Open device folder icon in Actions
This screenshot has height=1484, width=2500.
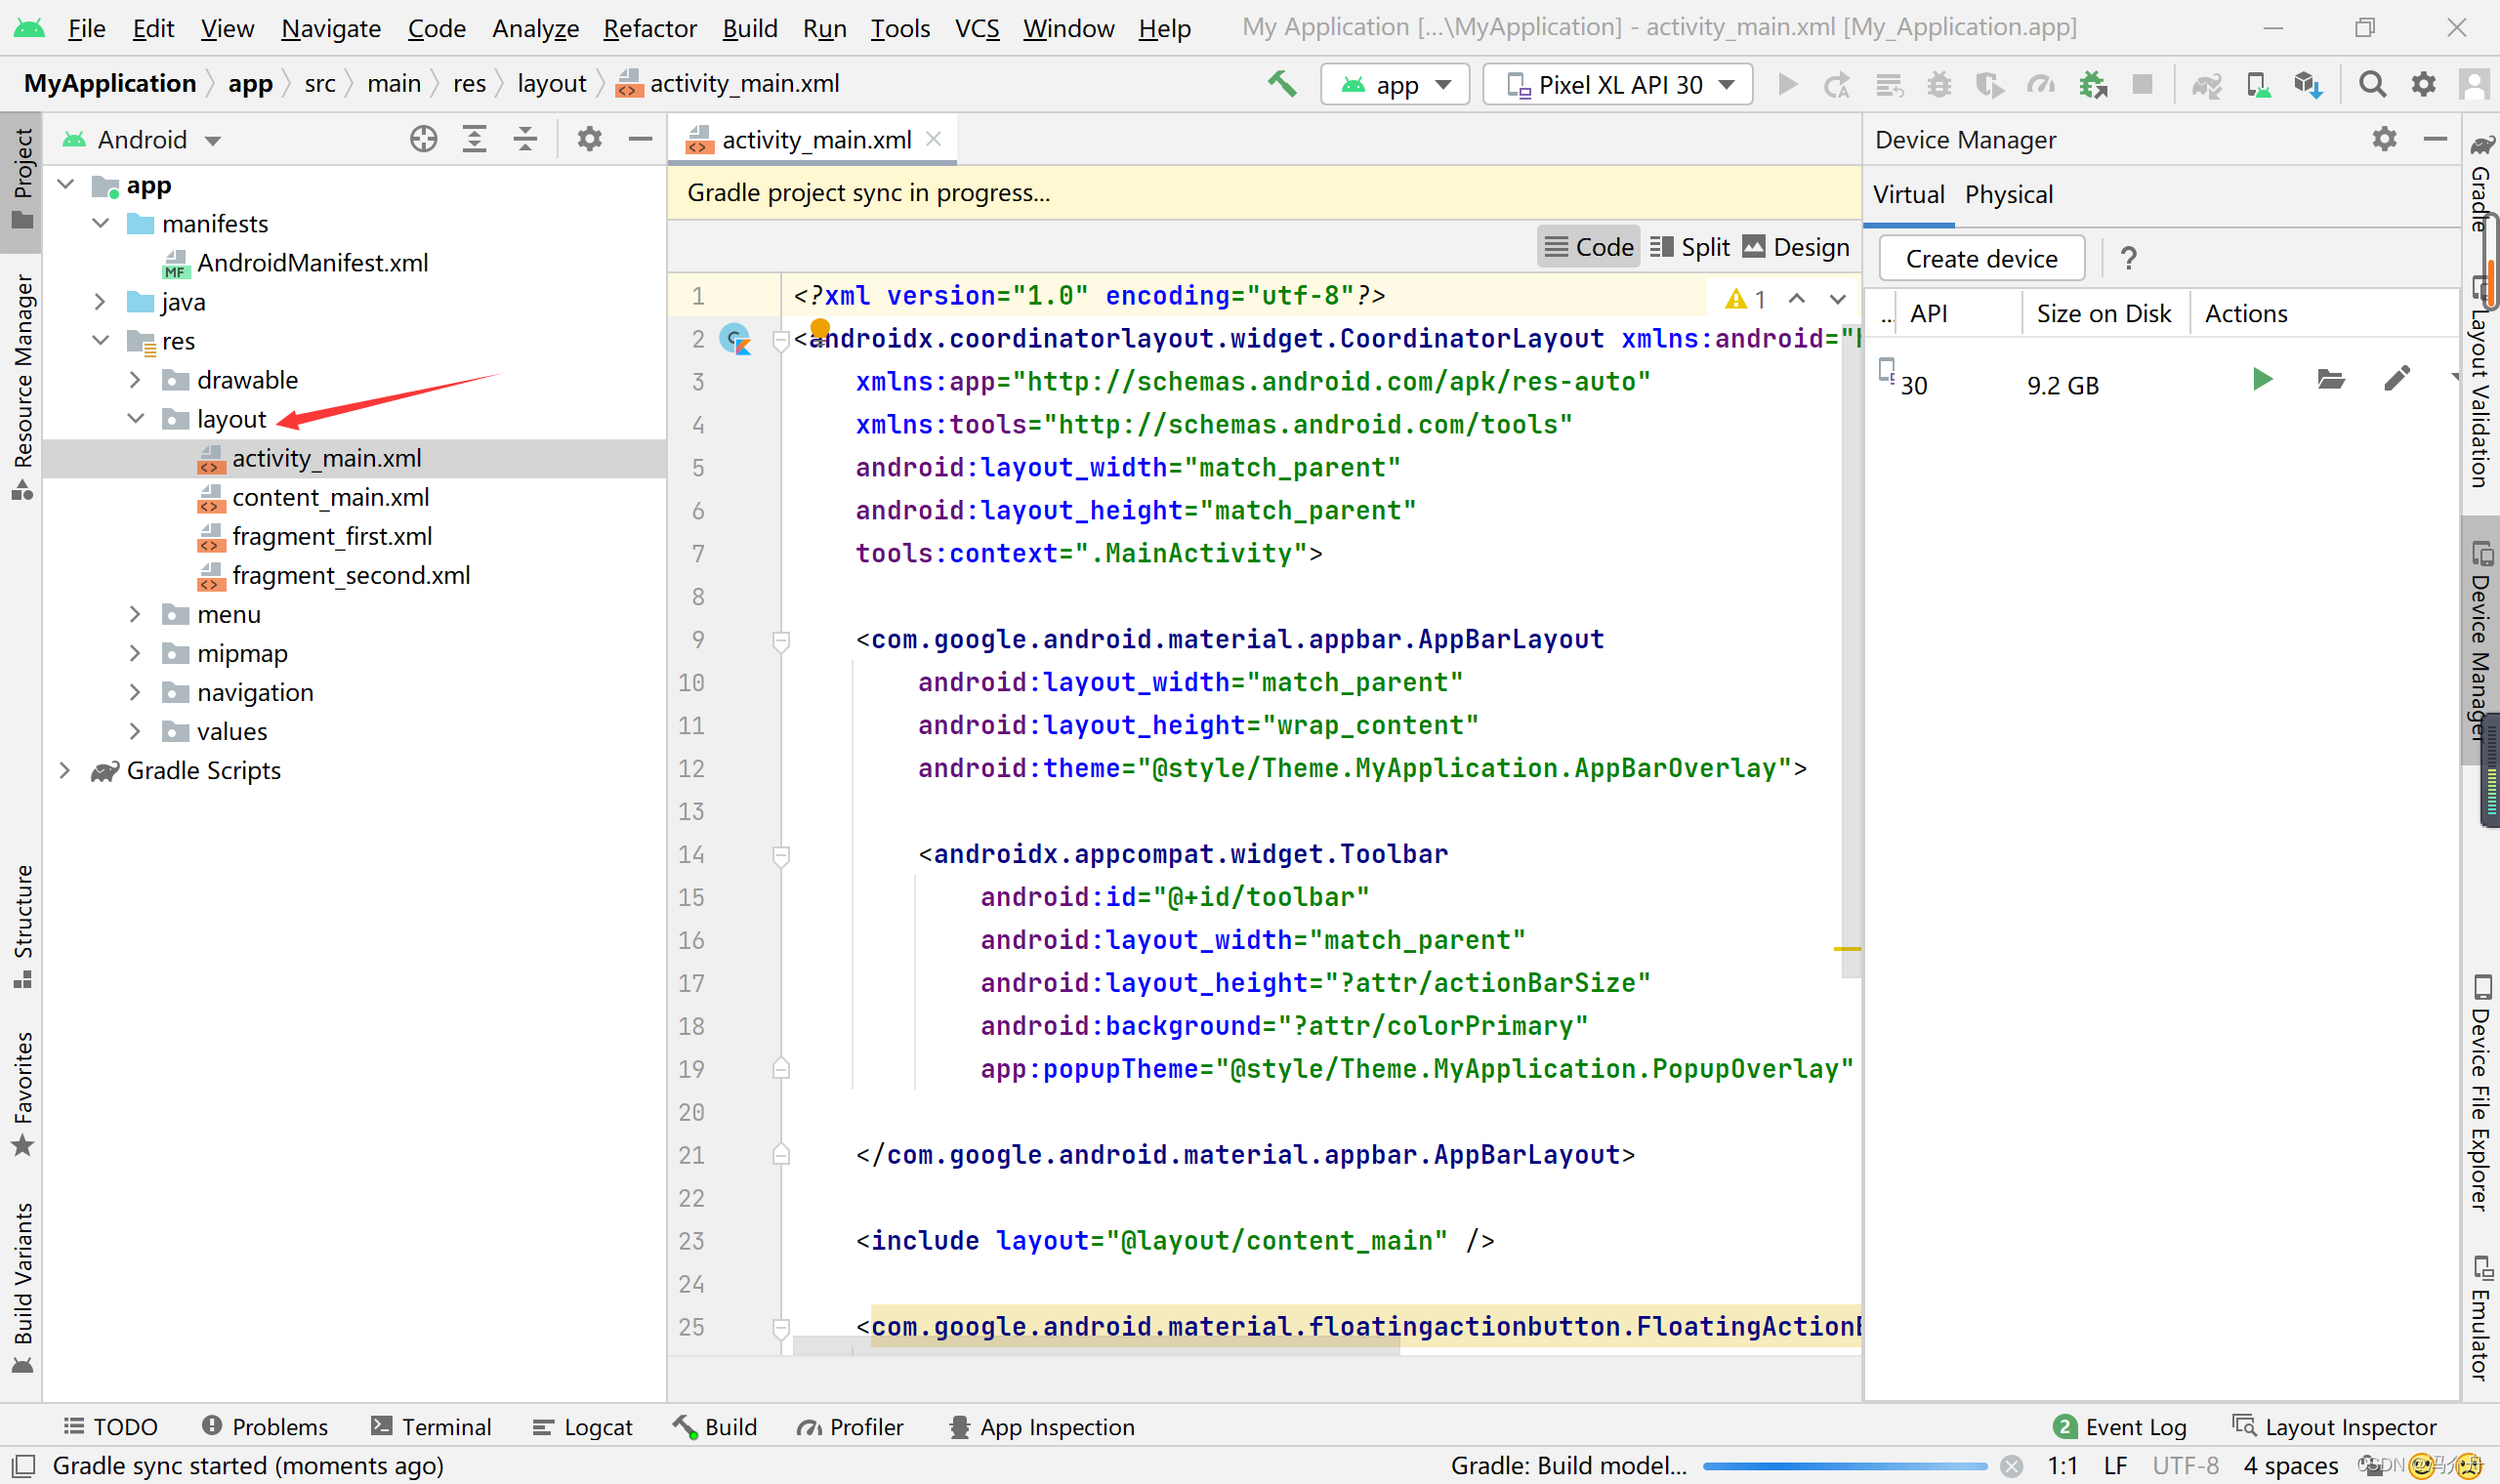(x=2330, y=380)
